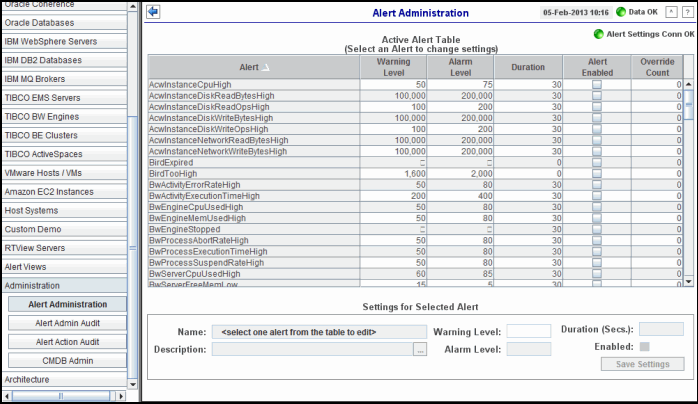Sort by Override Count column header
This screenshot has width=698, height=404.
[657, 67]
